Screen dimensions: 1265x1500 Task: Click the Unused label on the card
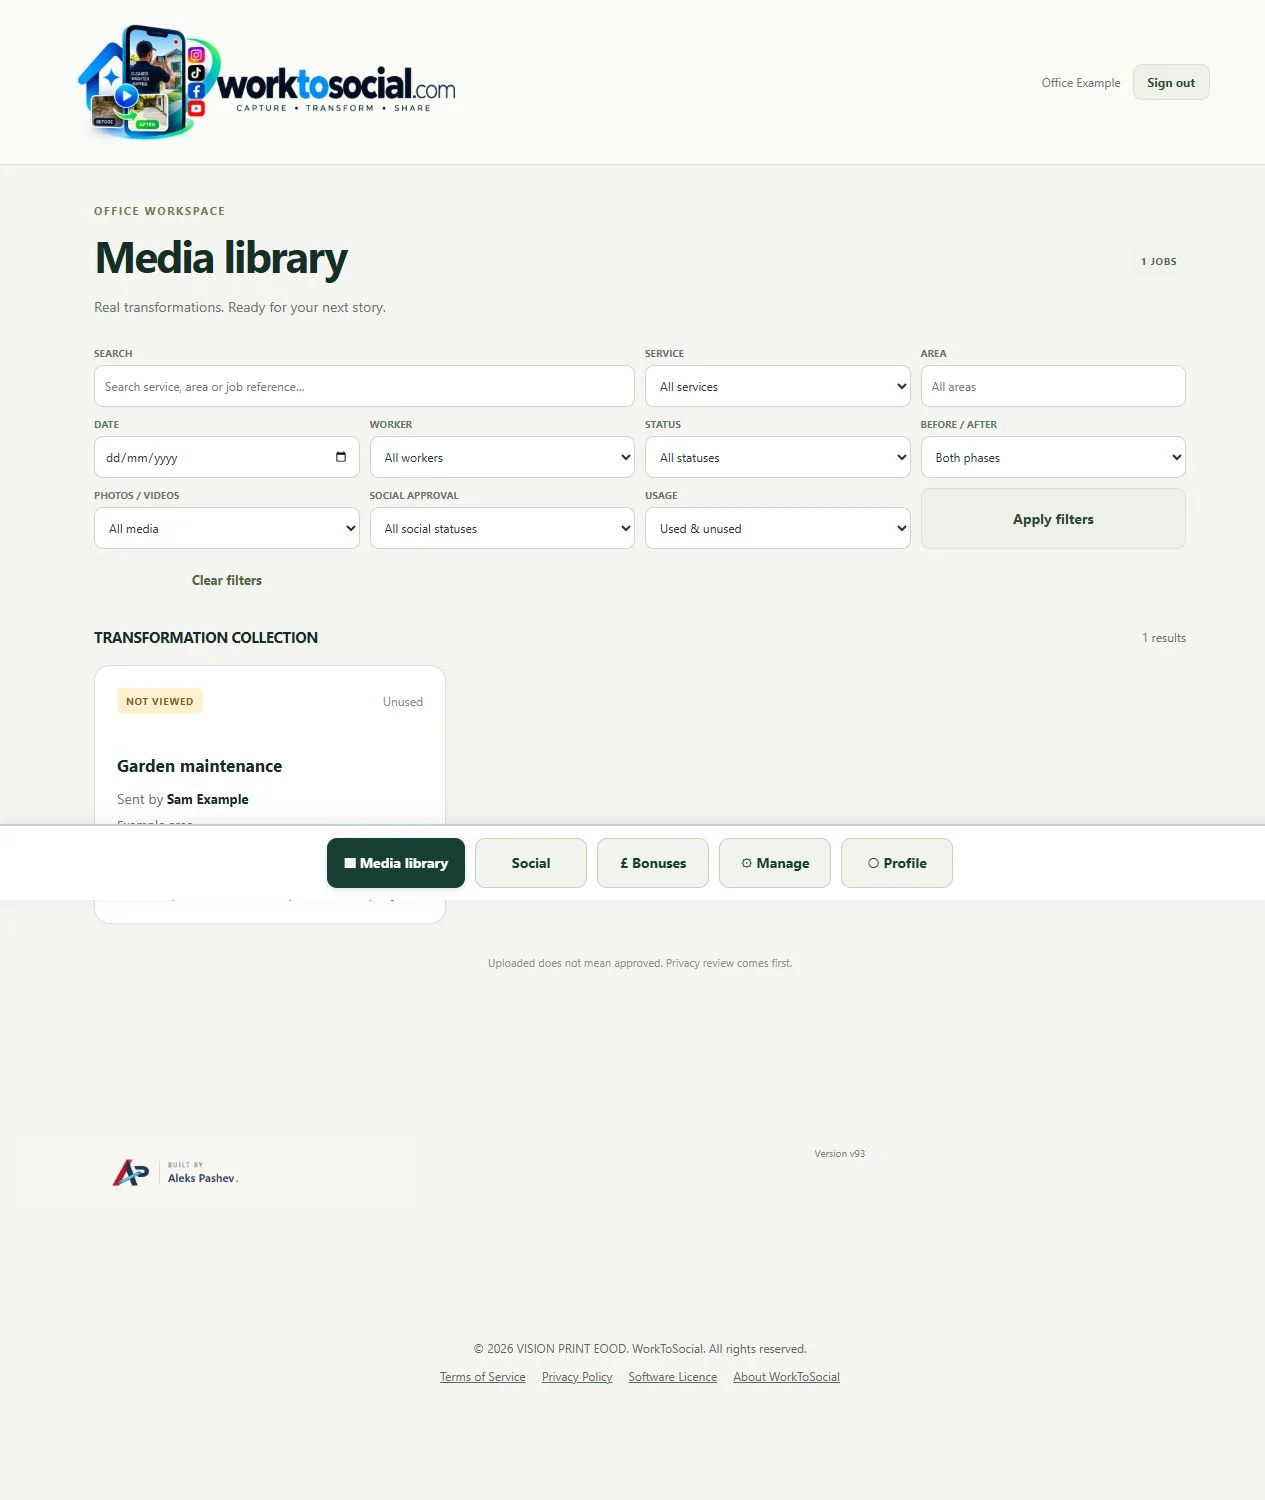tap(403, 702)
